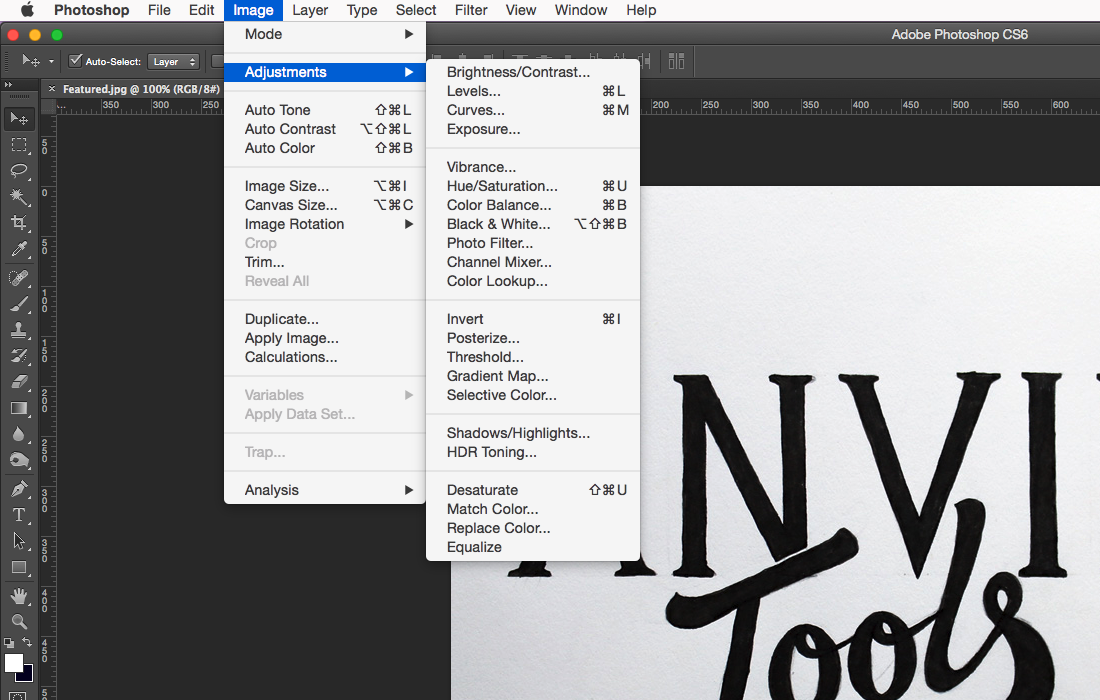Select the Eraser tool

(19, 382)
